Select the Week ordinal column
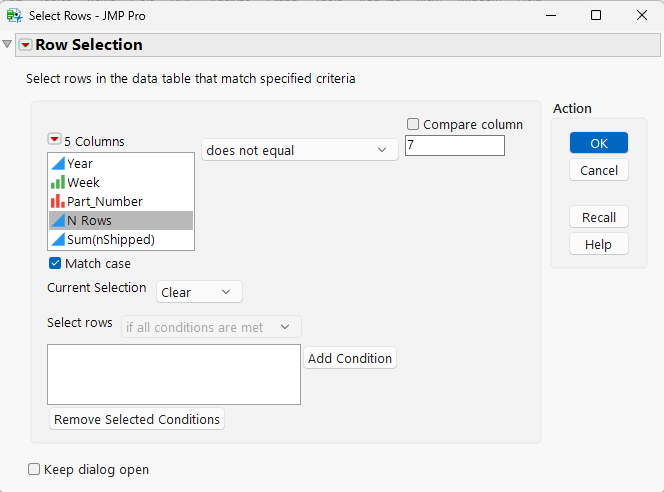664x492 pixels. click(83, 182)
